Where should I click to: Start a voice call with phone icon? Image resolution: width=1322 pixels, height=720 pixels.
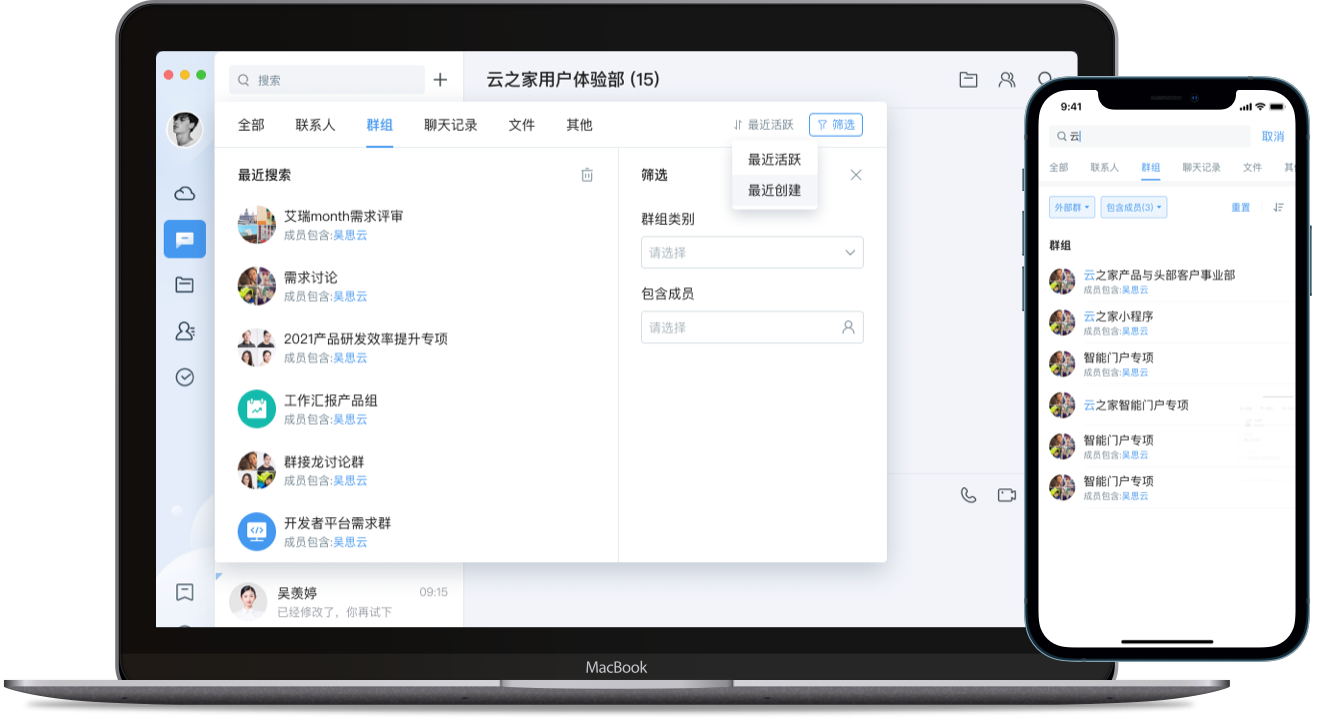[x=968, y=495]
